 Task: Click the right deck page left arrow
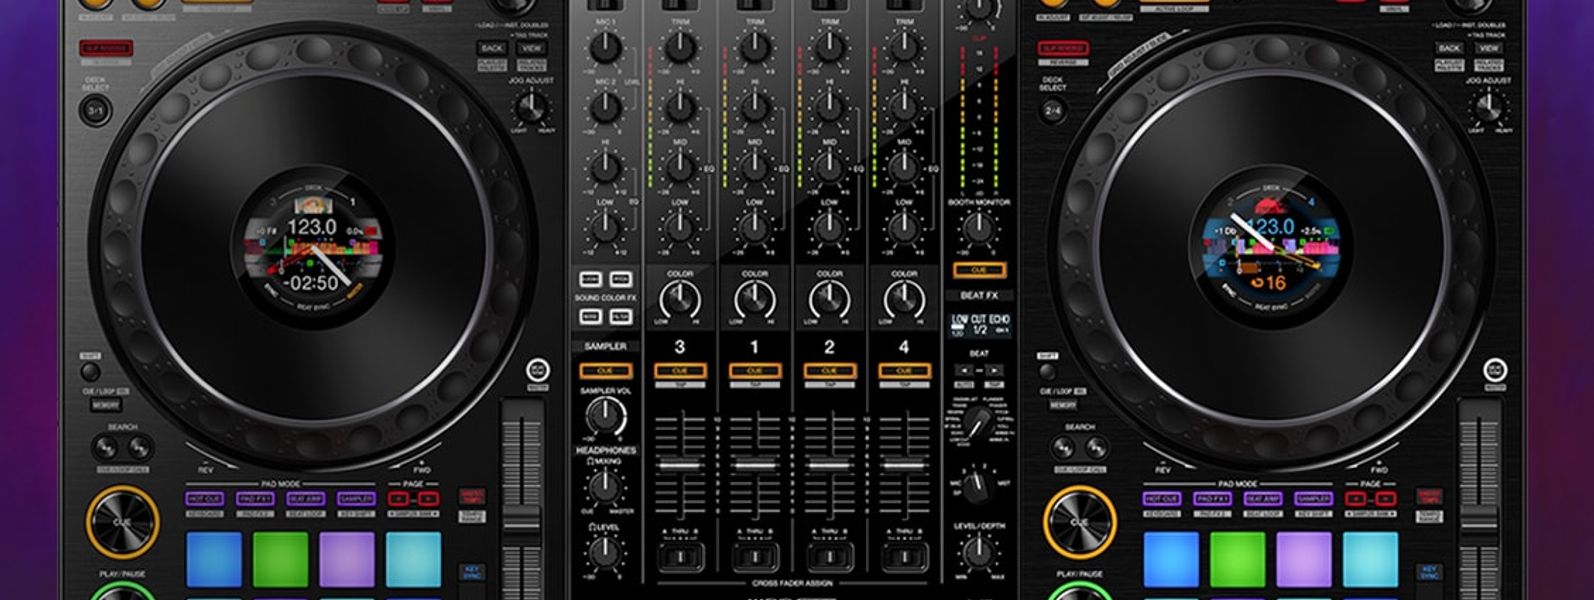tap(1355, 498)
